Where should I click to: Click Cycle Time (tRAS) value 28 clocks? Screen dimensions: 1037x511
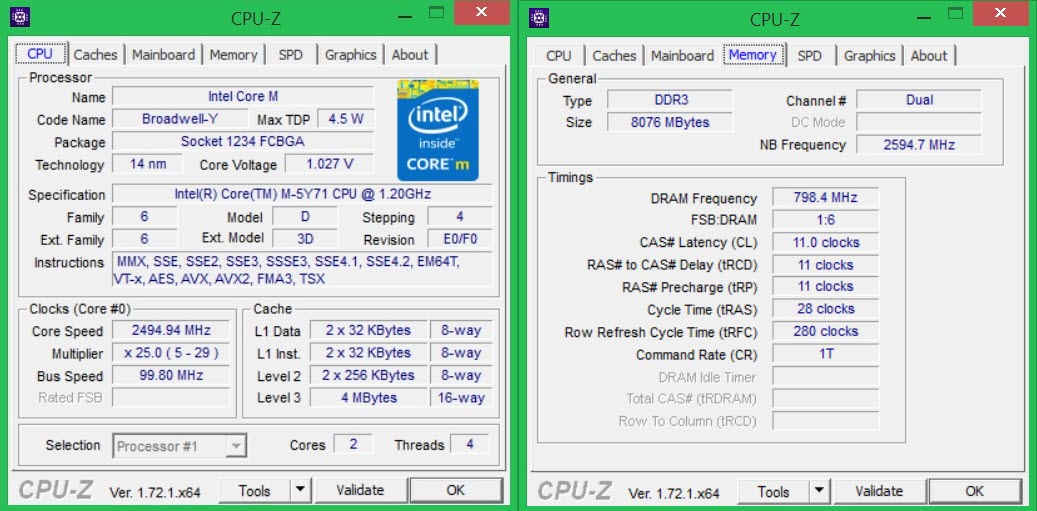point(825,309)
